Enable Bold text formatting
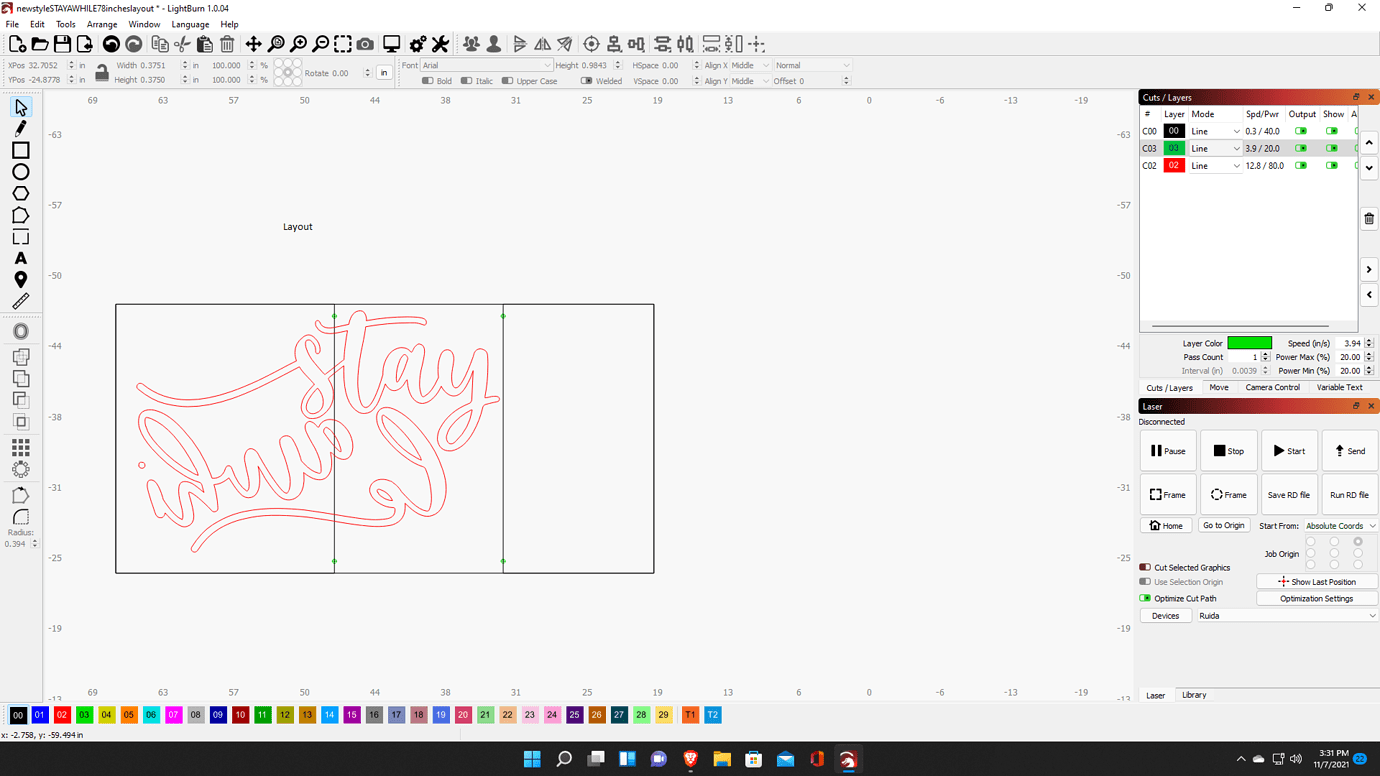 pyautogui.click(x=428, y=81)
